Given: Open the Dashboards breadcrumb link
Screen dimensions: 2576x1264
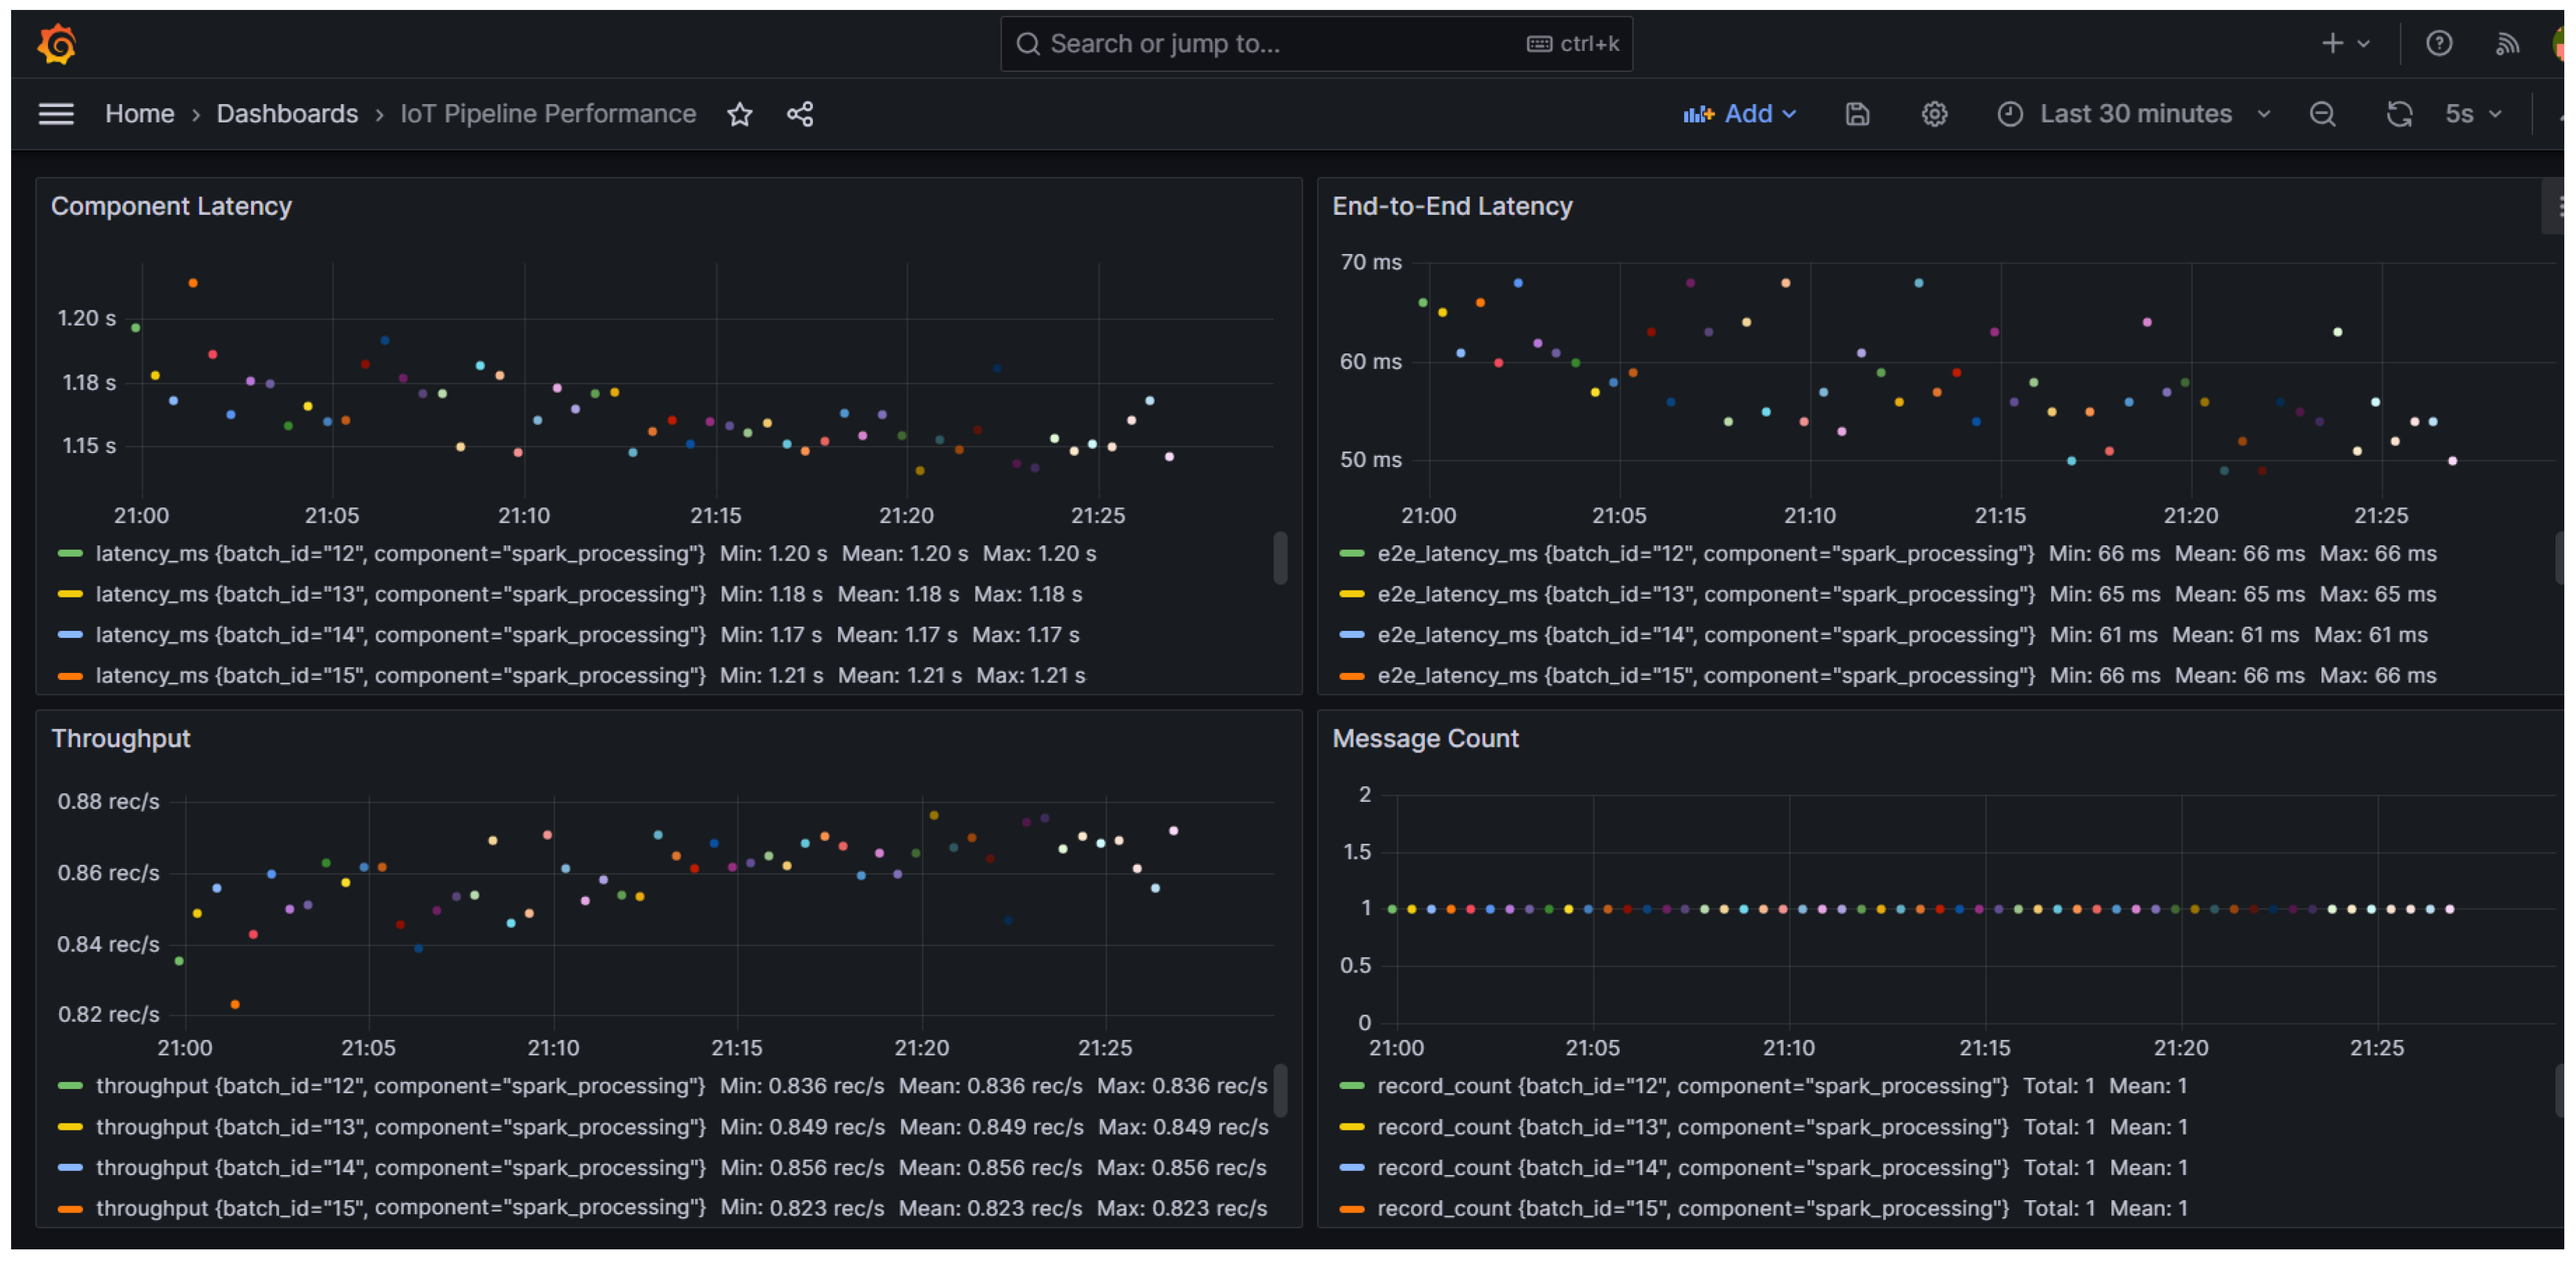Looking at the screenshot, I should point(287,115).
